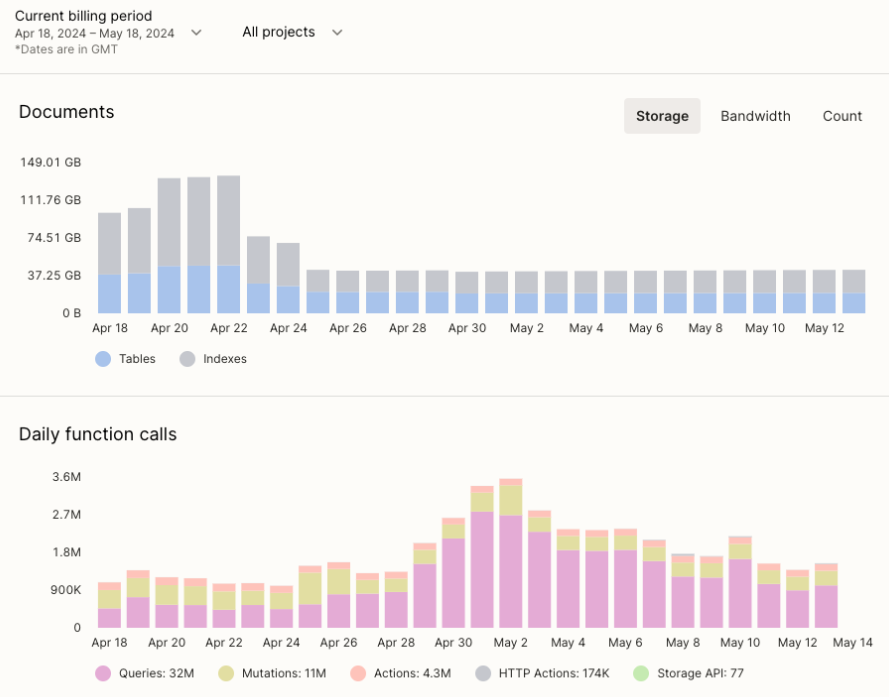Click the '74.51 GB' axis label
The height and width of the screenshot is (697, 889).
pyautogui.click(x=54, y=238)
